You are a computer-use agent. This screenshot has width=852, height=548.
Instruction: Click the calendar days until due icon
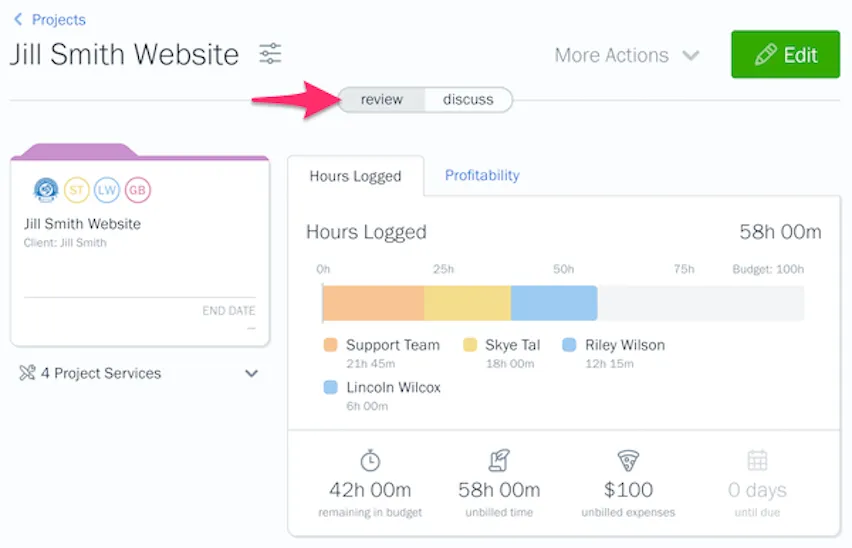click(x=757, y=460)
